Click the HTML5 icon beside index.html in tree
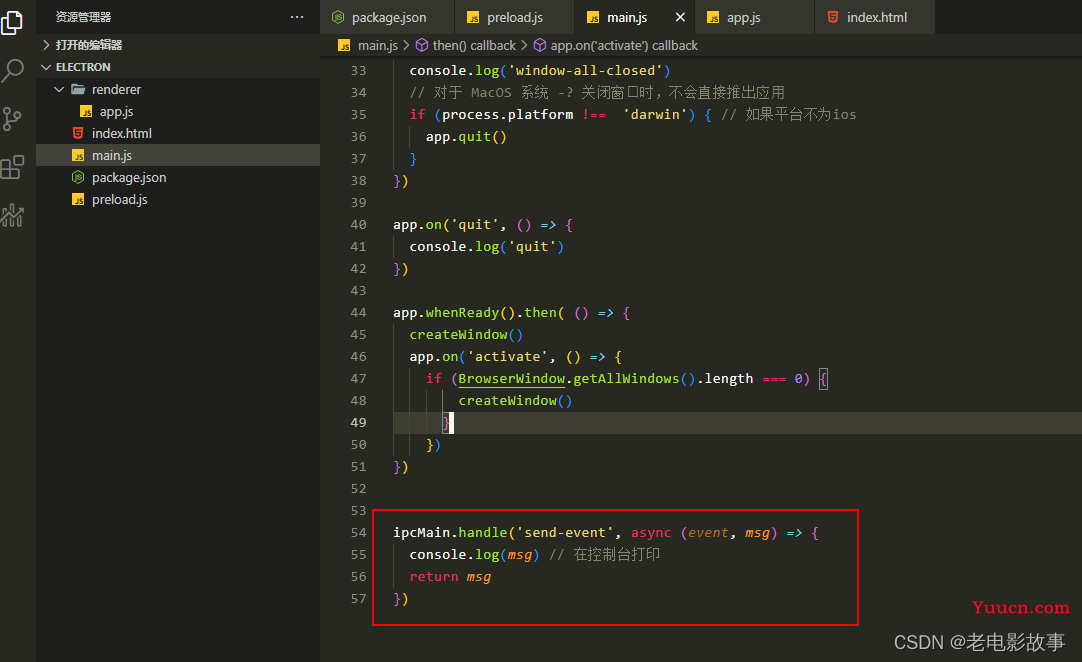The image size is (1082, 662). 78,133
